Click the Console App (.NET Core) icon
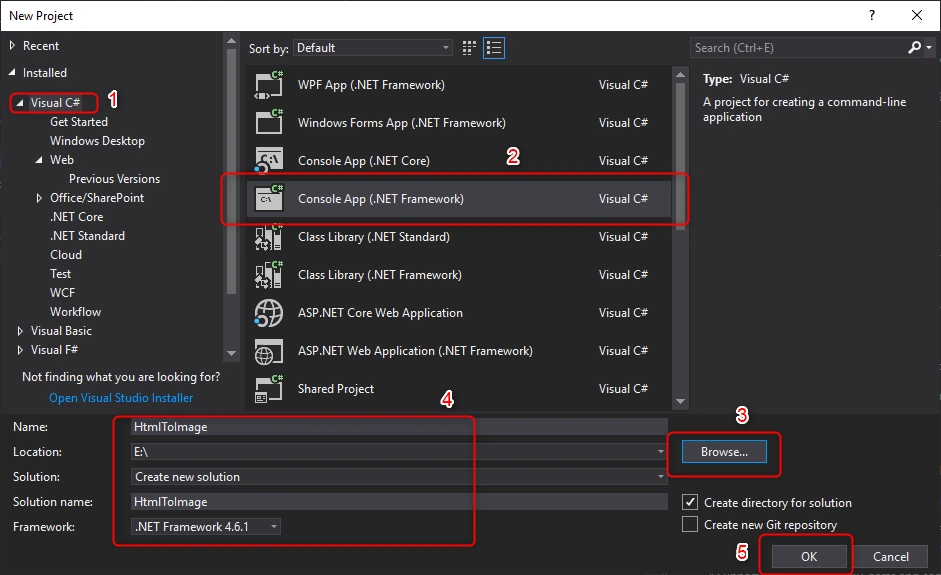The height and width of the screenshot is (575, 941). 269,161
